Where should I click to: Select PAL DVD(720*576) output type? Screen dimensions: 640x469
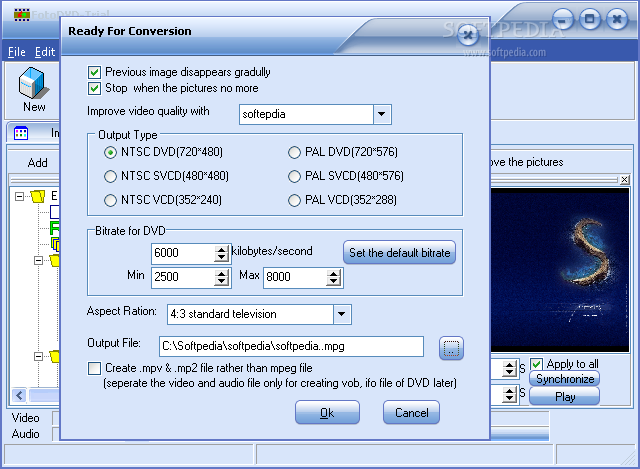tap(294, 153)
